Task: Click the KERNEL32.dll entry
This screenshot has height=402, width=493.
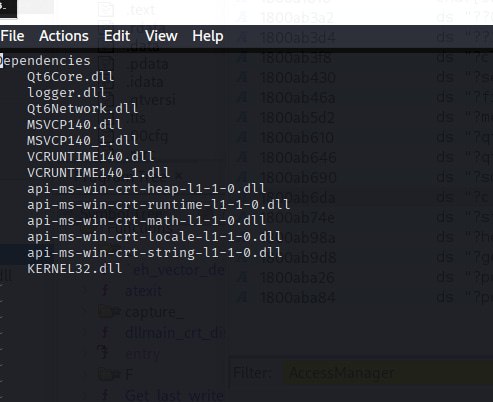Action: click(x=75, y=269)
